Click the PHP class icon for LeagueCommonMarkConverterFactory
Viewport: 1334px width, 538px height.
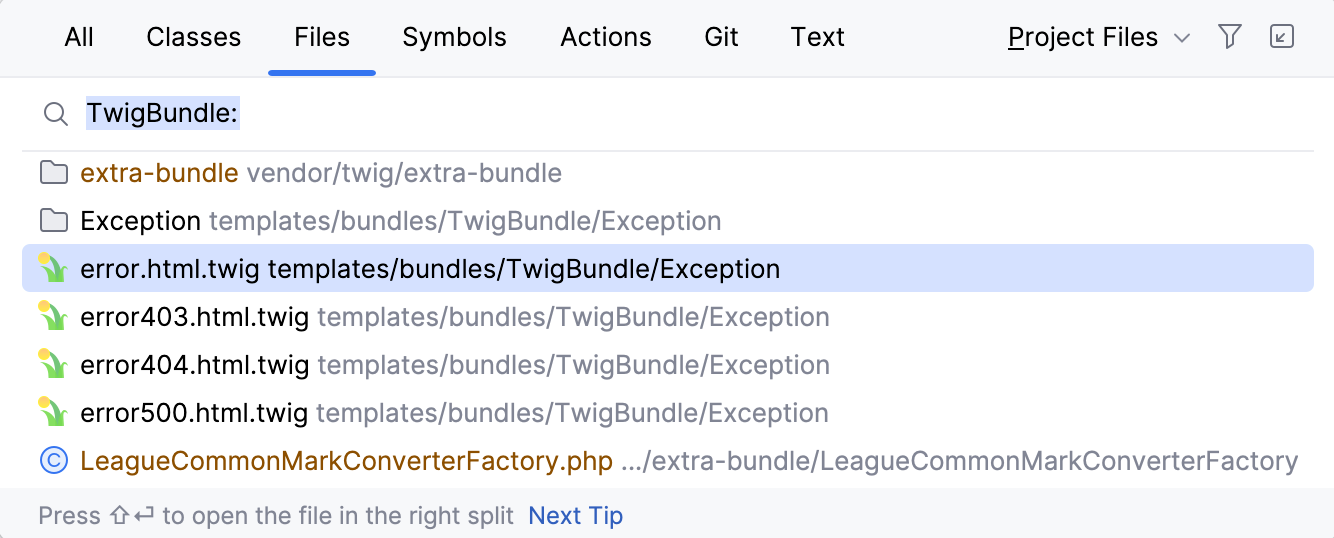point(53,461)
